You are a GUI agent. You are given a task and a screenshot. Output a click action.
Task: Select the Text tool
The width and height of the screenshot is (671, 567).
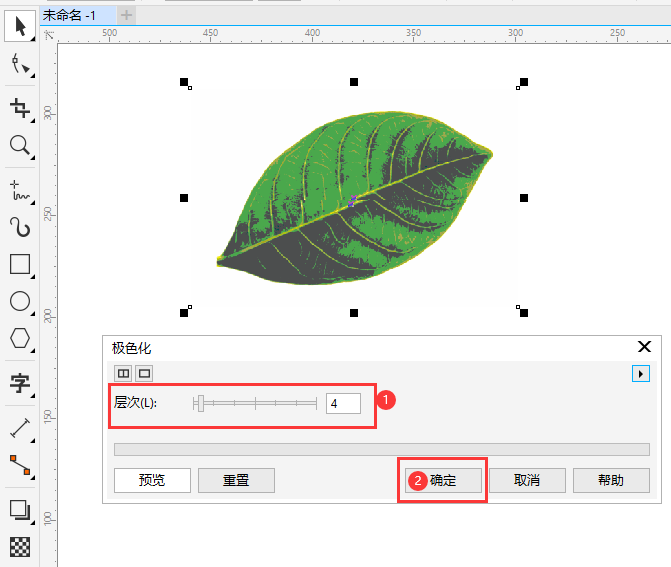(20, 383)
